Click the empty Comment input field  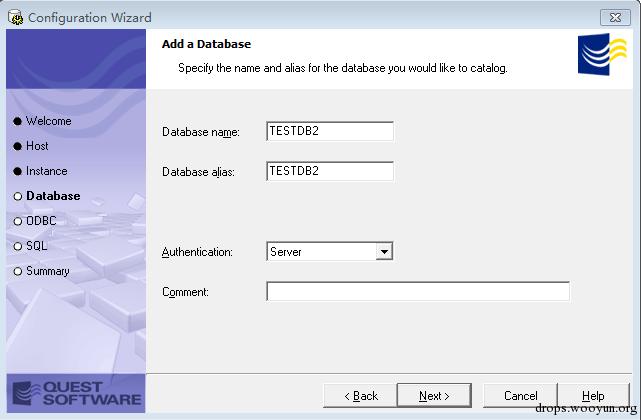point(417,292)
